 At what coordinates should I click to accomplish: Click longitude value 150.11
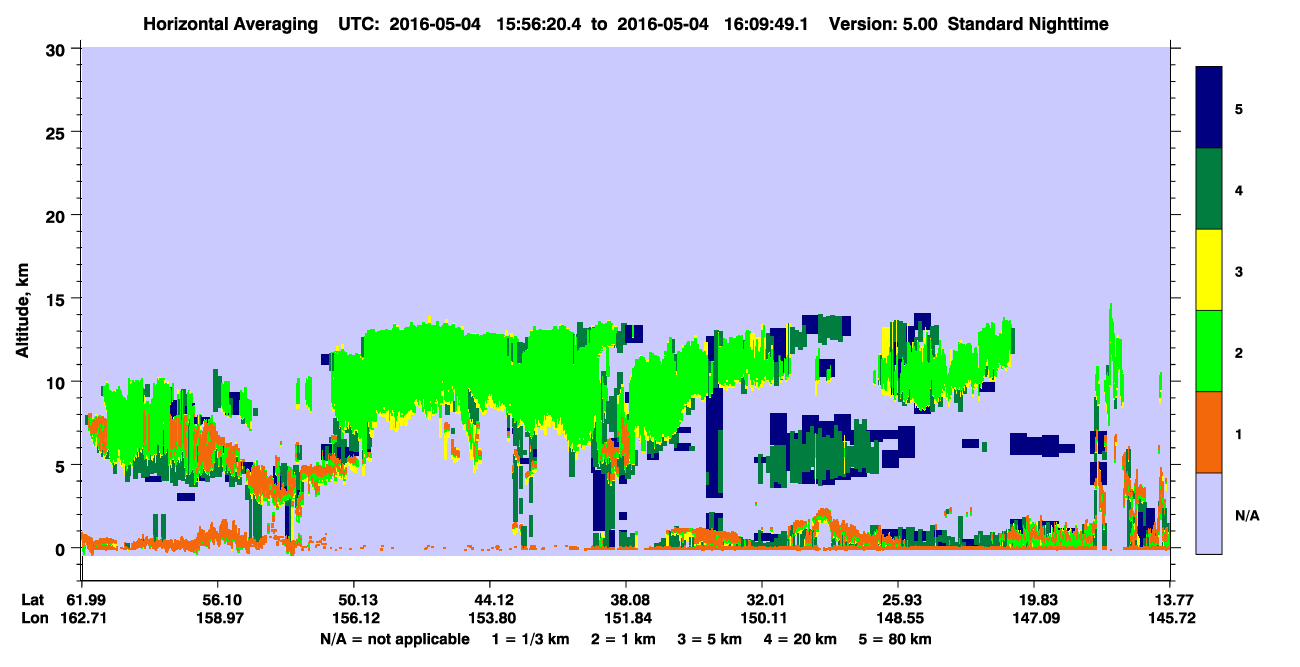click(762, 619)
